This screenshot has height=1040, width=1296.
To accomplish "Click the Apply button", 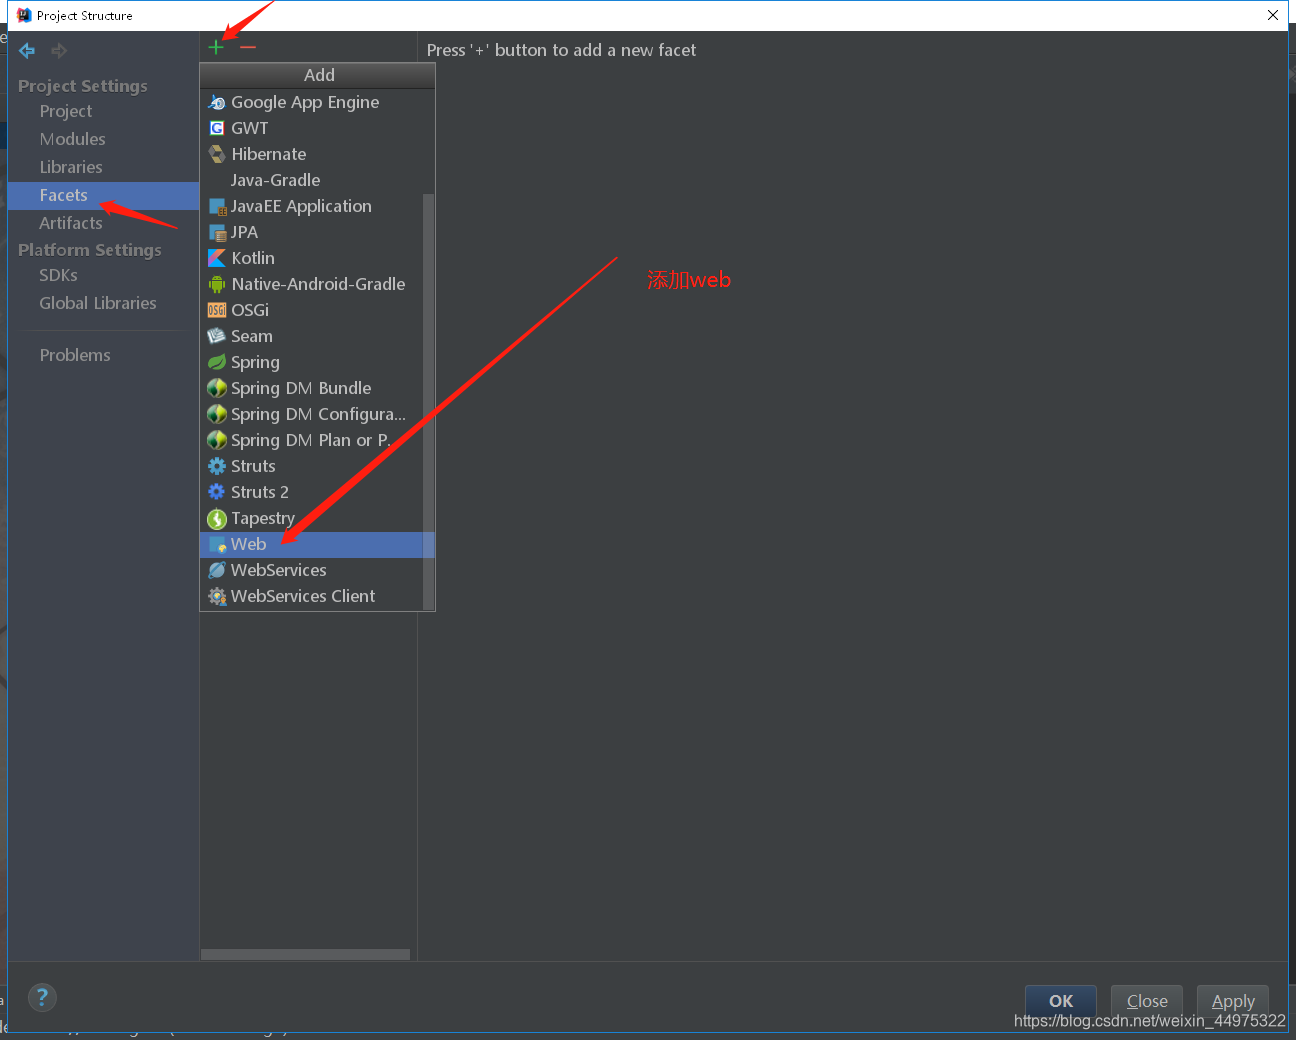I will coord(1233,1001).
